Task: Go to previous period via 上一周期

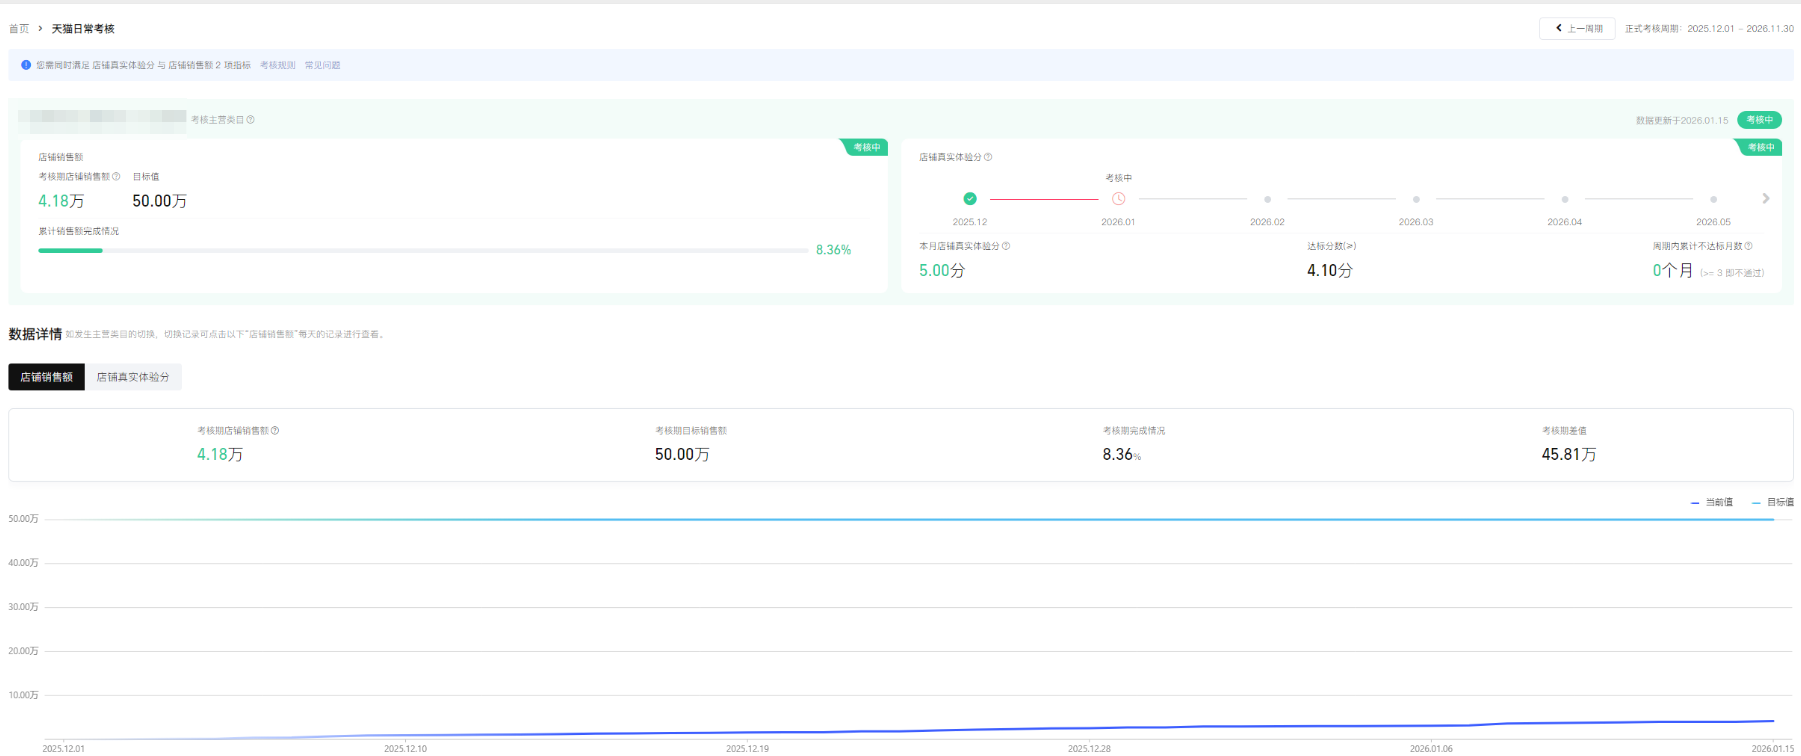Action: 1577,29
